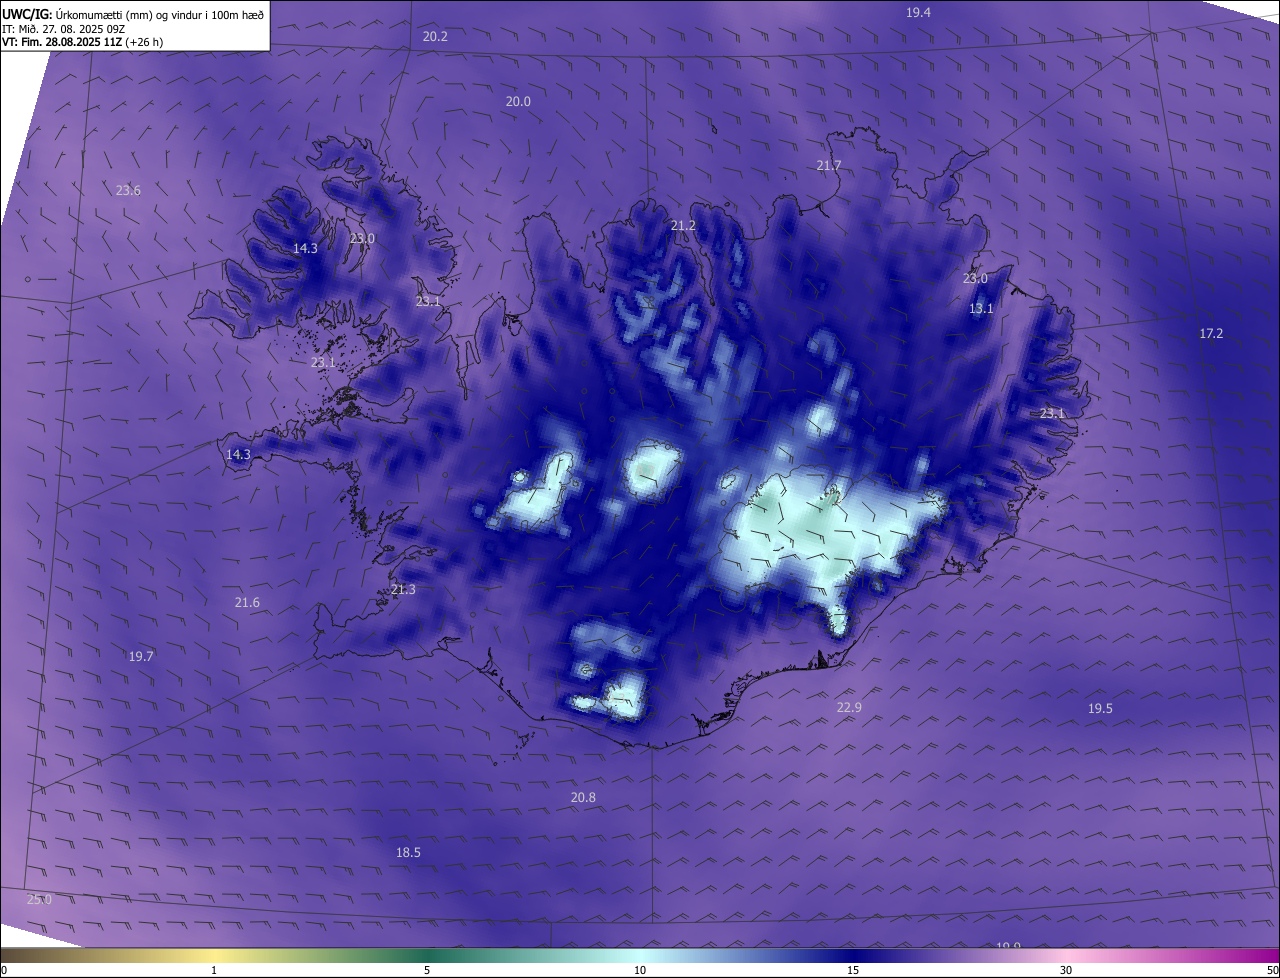The image size is (1280, 978).
Task: Click the 30 tick on the color scale
Action: pos(1066,970)
